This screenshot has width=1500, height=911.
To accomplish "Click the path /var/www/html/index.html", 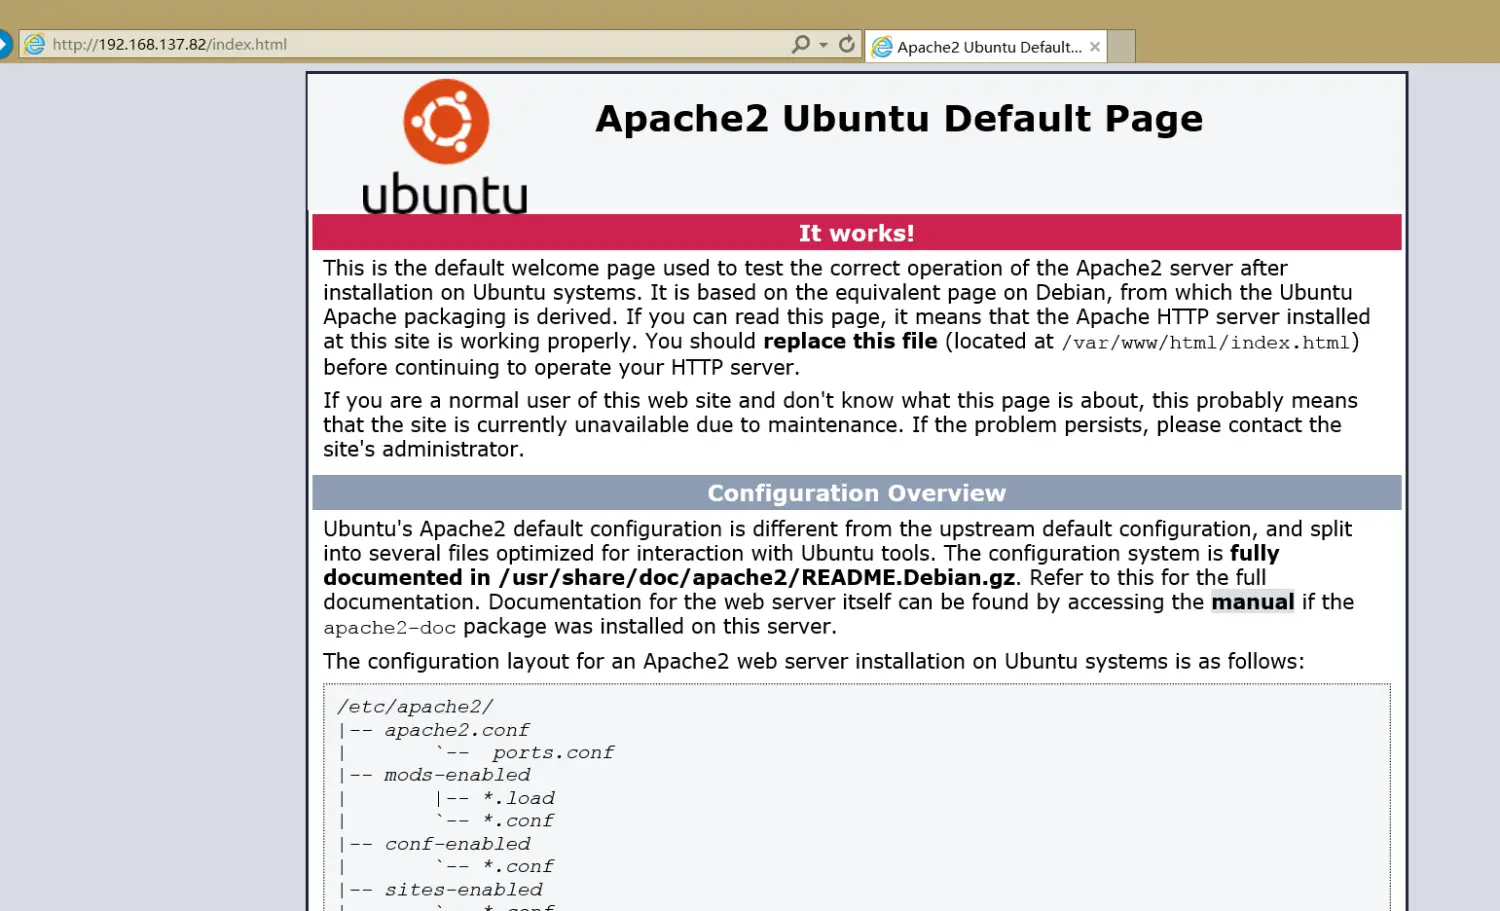I will 1206,343.
